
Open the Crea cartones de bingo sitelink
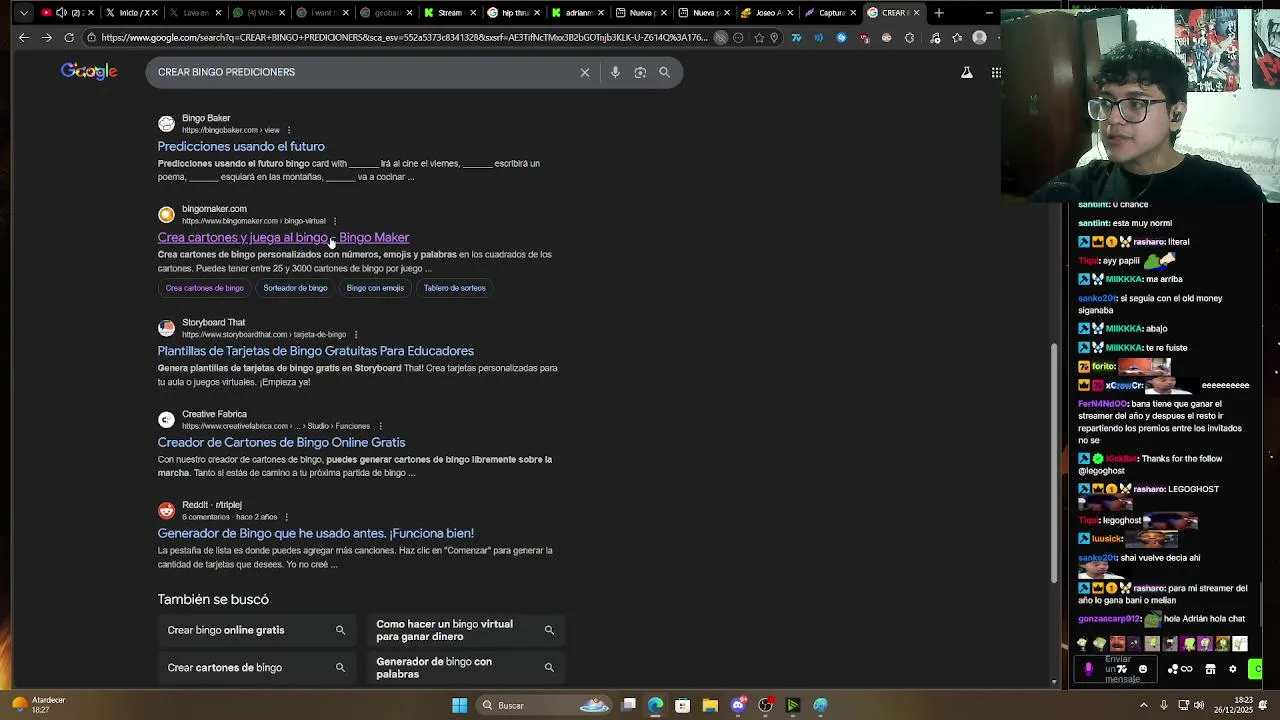tap(205, 288)
